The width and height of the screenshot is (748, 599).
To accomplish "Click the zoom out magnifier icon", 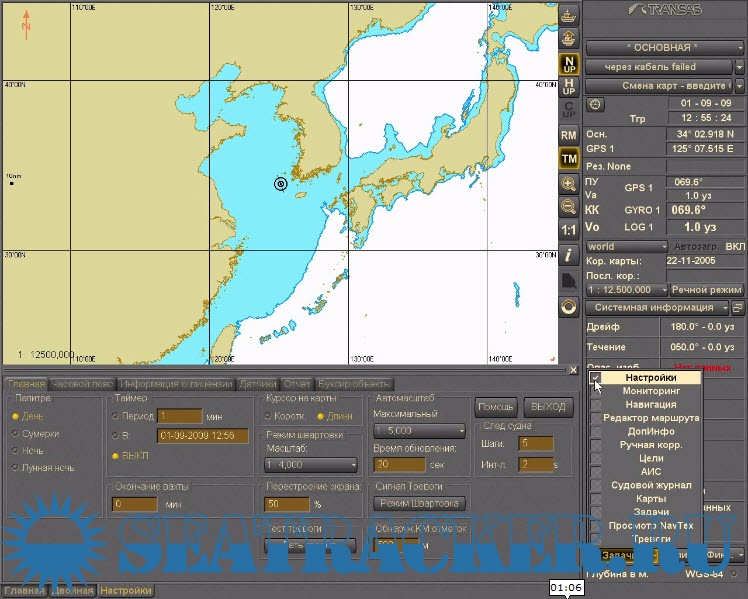I will pos(569,207).
